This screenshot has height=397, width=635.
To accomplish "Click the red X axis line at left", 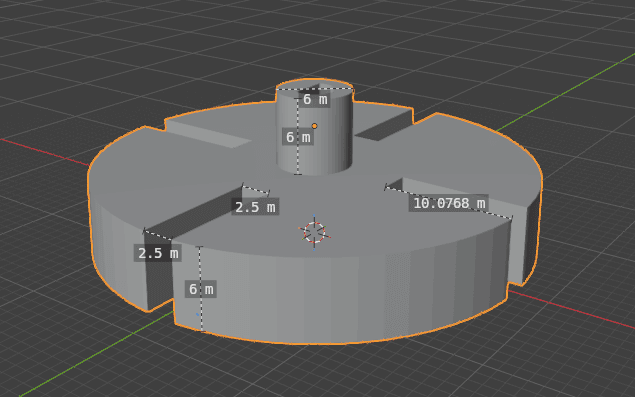I will click(x=44, y=152).
